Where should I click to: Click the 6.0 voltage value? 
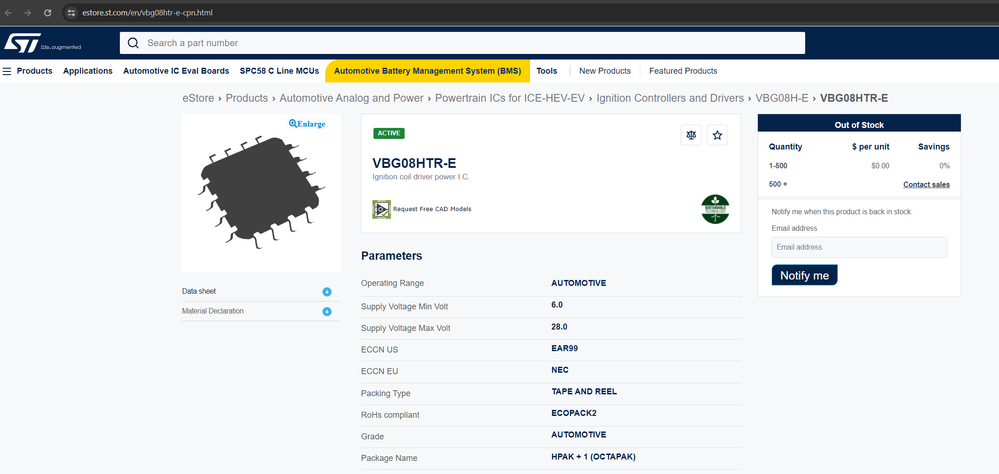point(557,305)
